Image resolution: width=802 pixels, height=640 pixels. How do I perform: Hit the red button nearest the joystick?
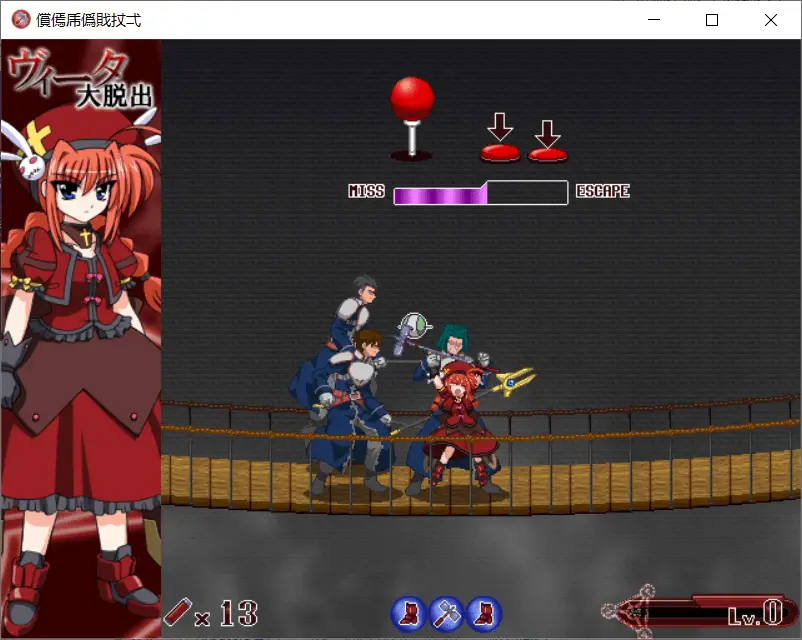(500, 152)
